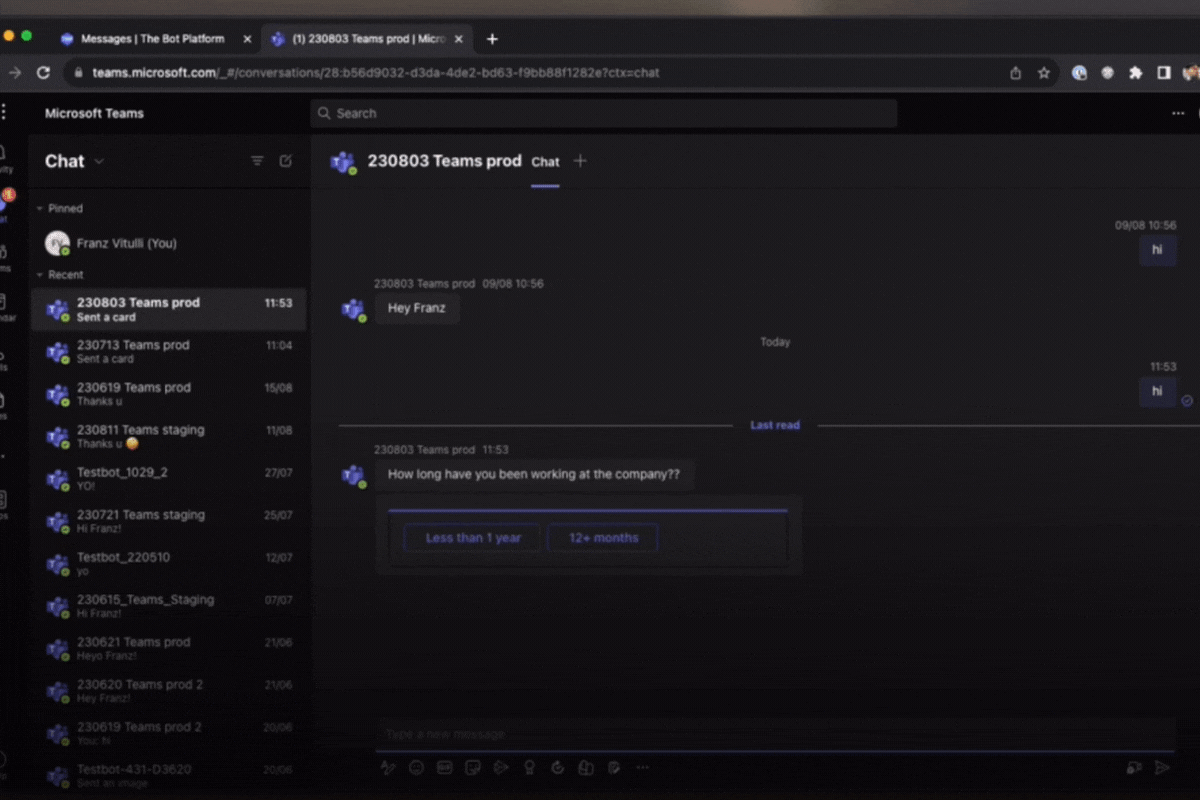Choose the Less than 1 year option
The width and height of the screenshot is (1200, 800).
pos(473,538)
